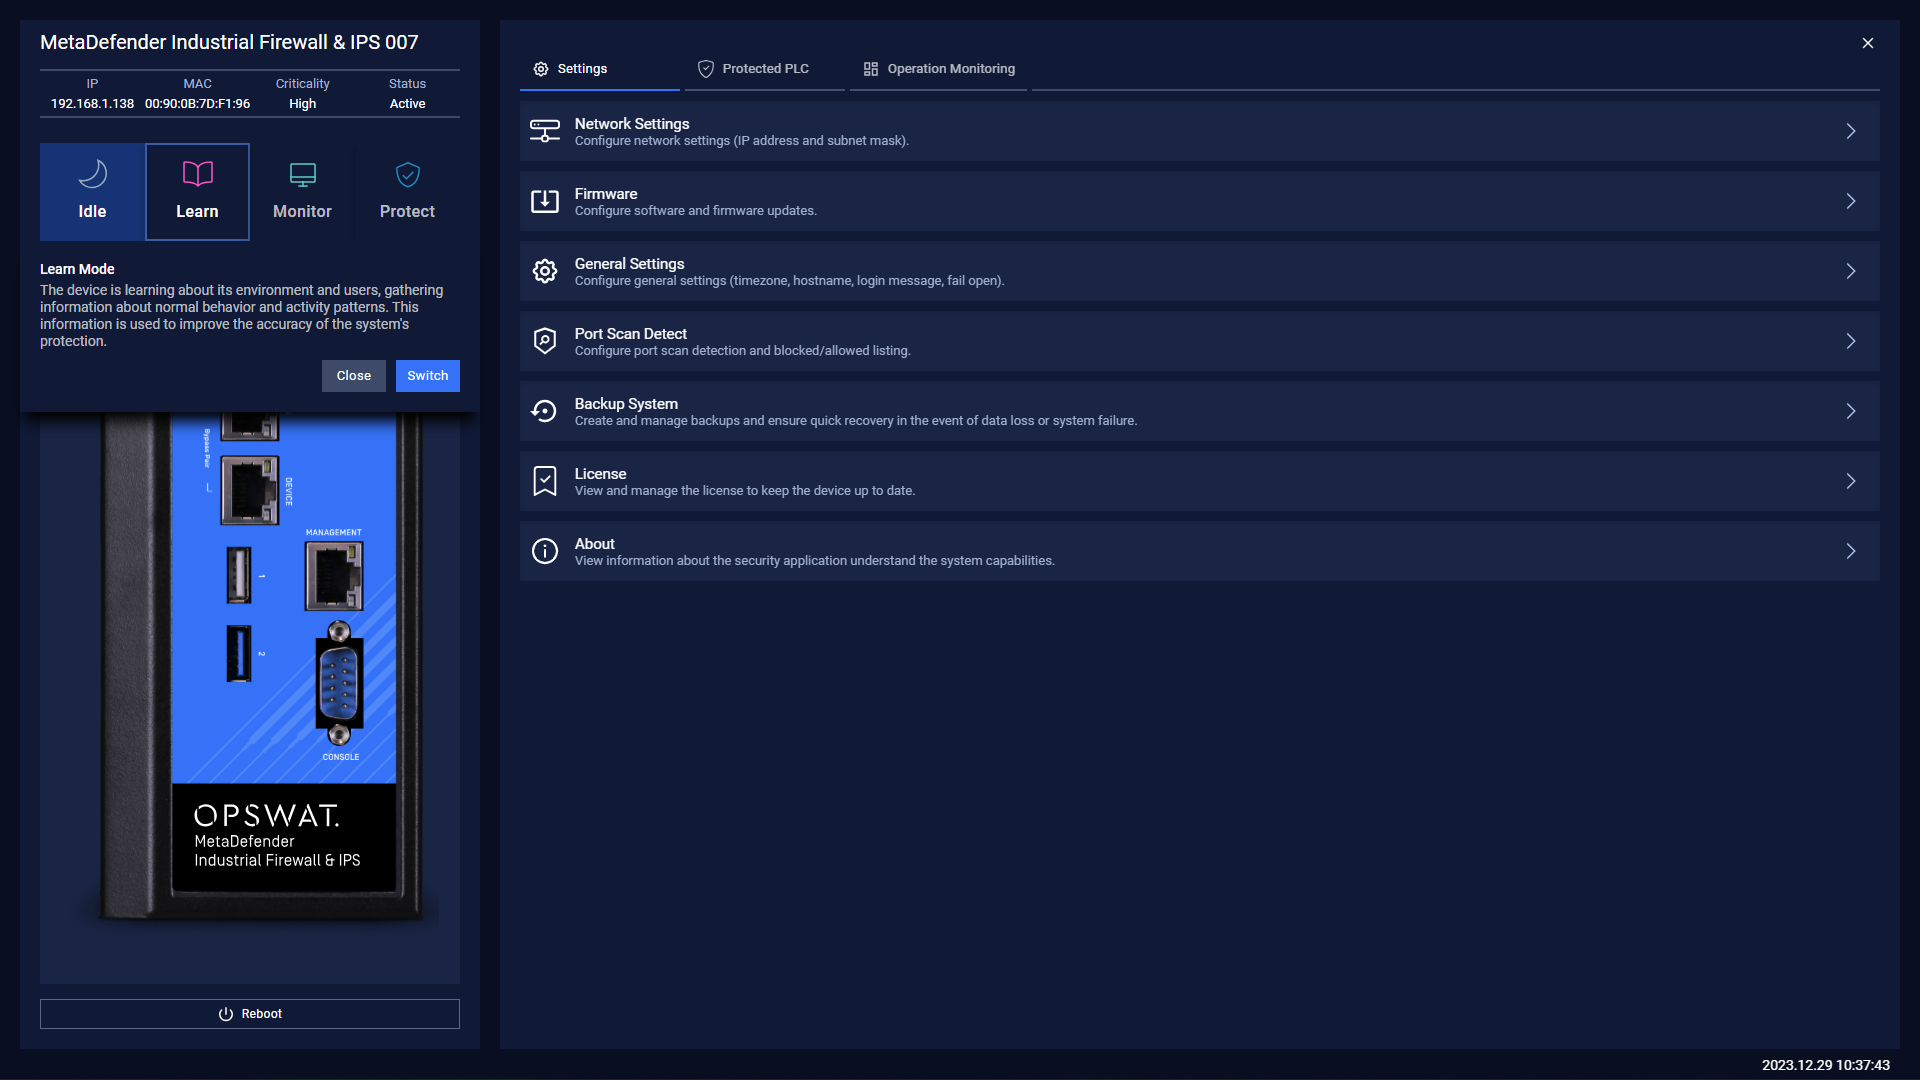Viewport: 1920px width, 1080px height.
Task: Click the Backup System restore icon
Action: click(545, 411)
